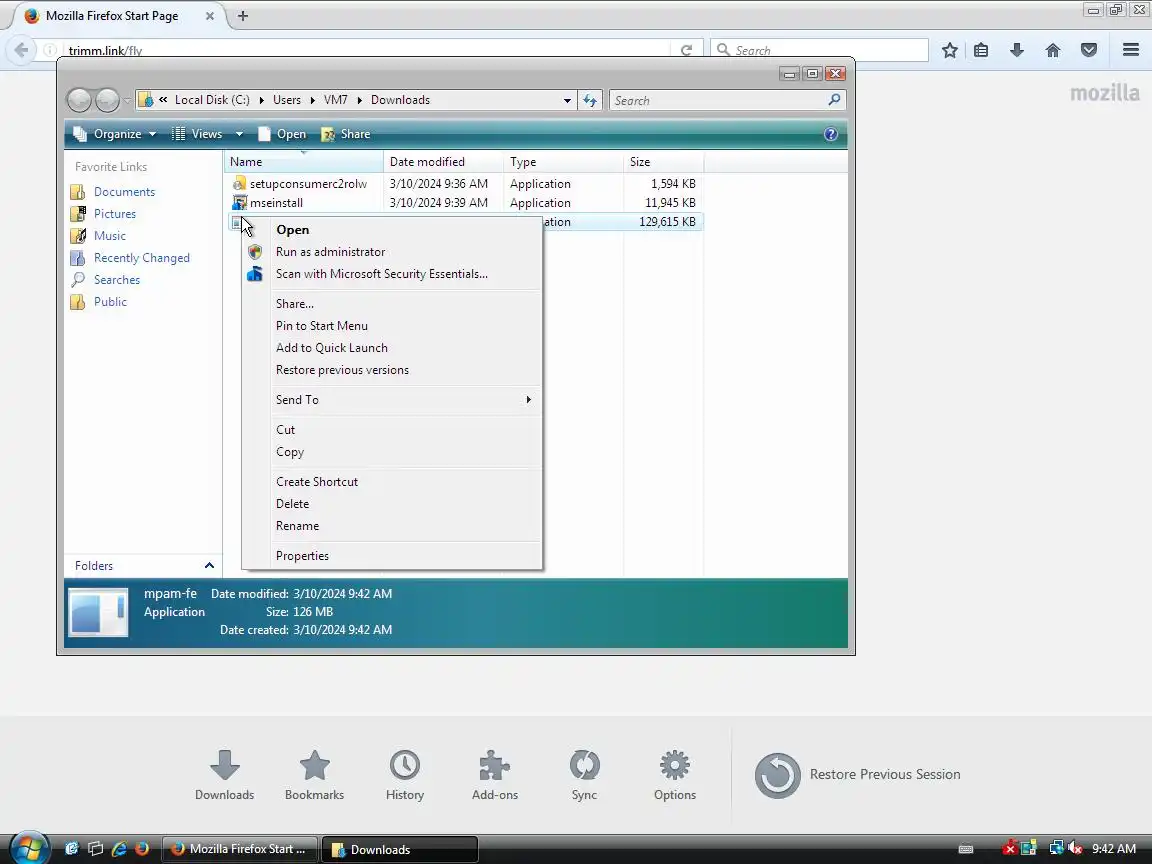Open Add-ons shortcut on Firefox start page
1152x864 pixels.
[x=494, y=775]
